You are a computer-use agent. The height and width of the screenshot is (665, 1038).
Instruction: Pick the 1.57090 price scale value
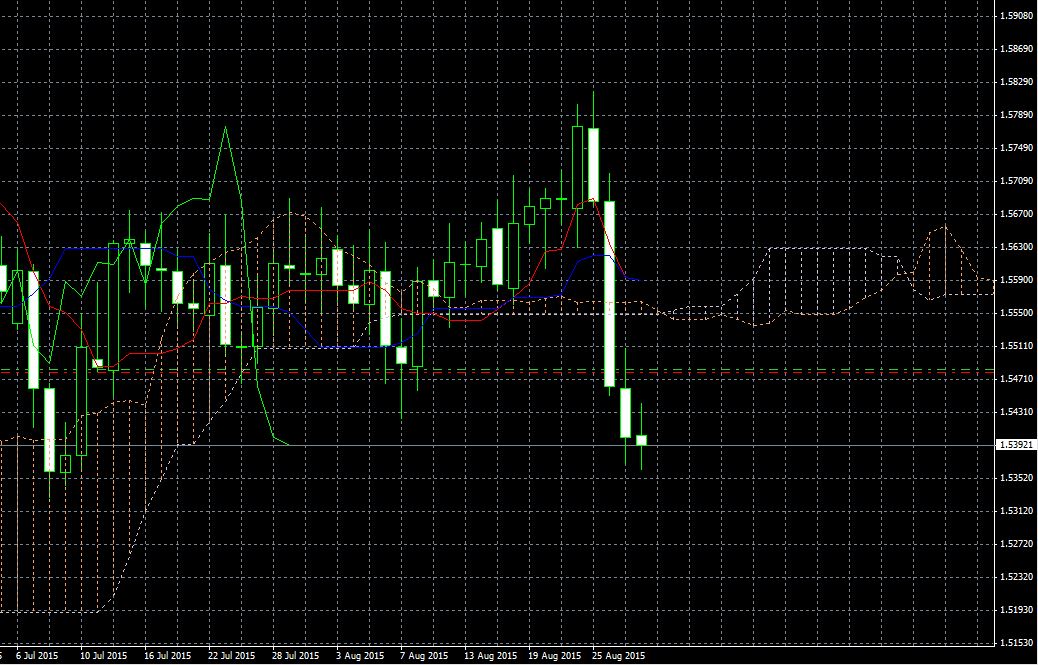(1017, 181)
